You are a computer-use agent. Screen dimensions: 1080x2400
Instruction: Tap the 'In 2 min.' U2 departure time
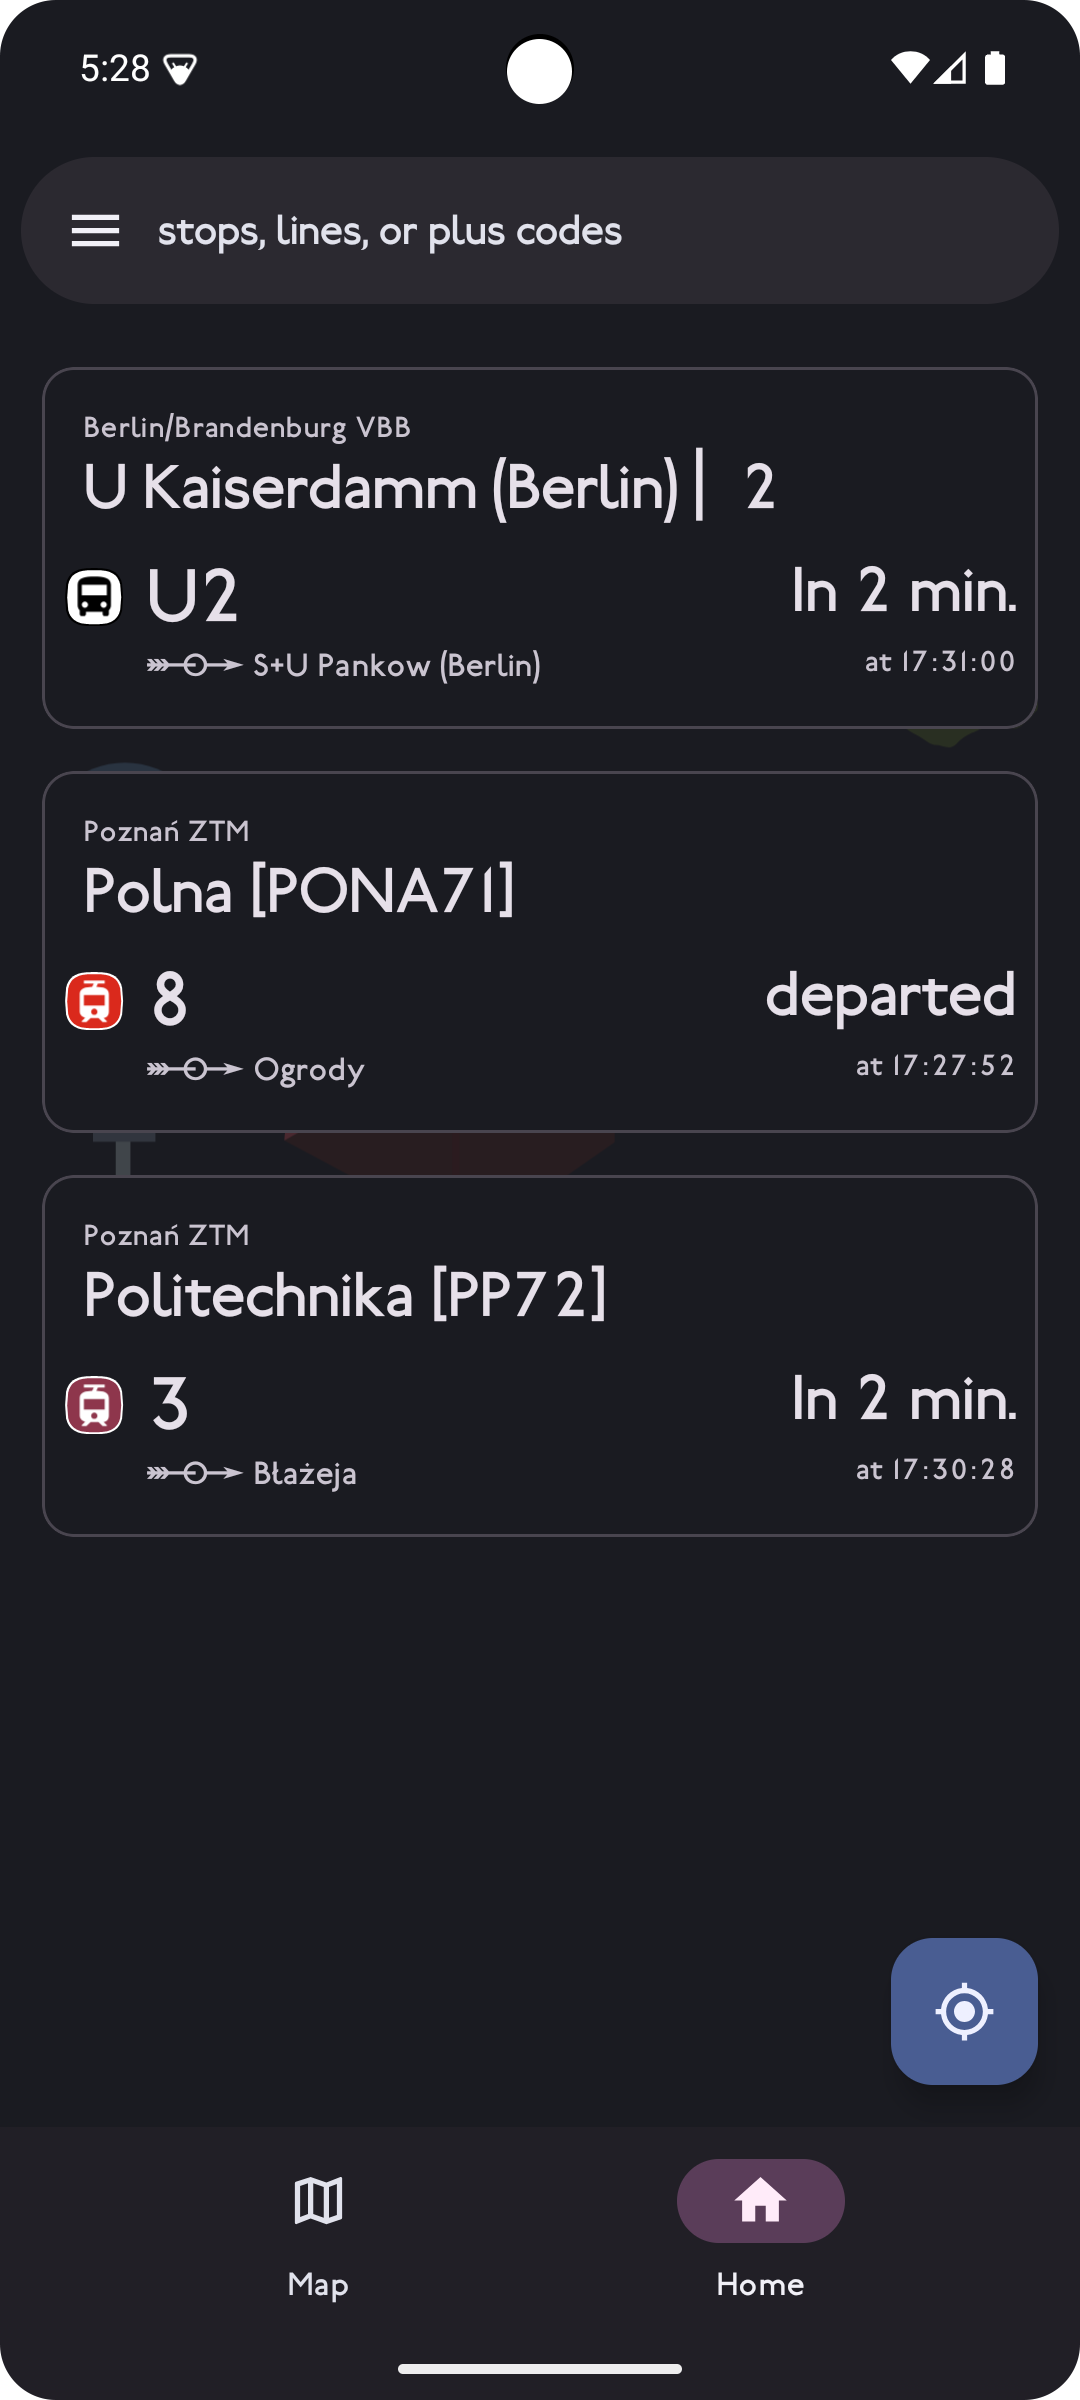(x=904, y=591)
